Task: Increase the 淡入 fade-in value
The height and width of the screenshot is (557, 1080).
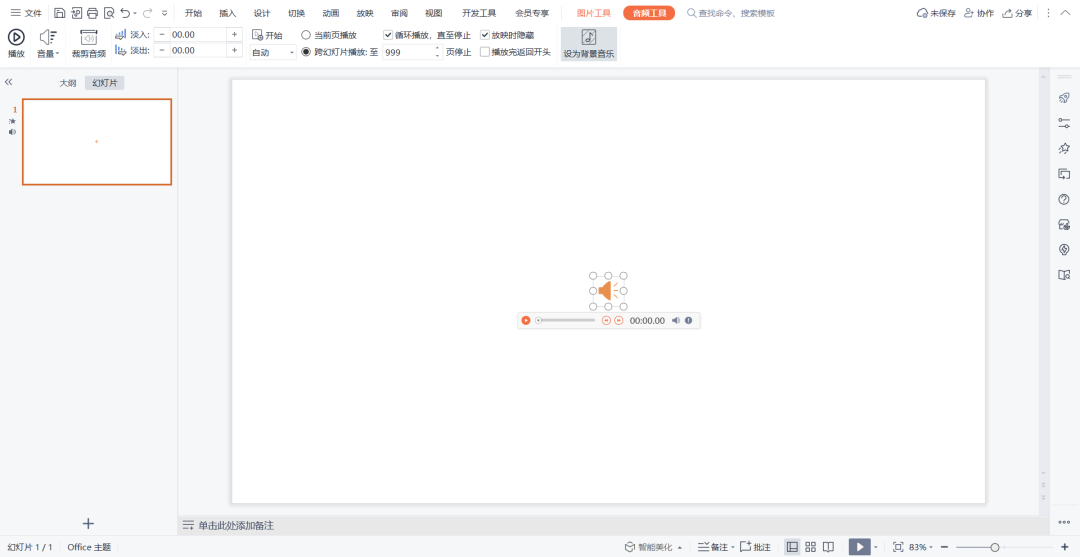Action: point(235,34)
